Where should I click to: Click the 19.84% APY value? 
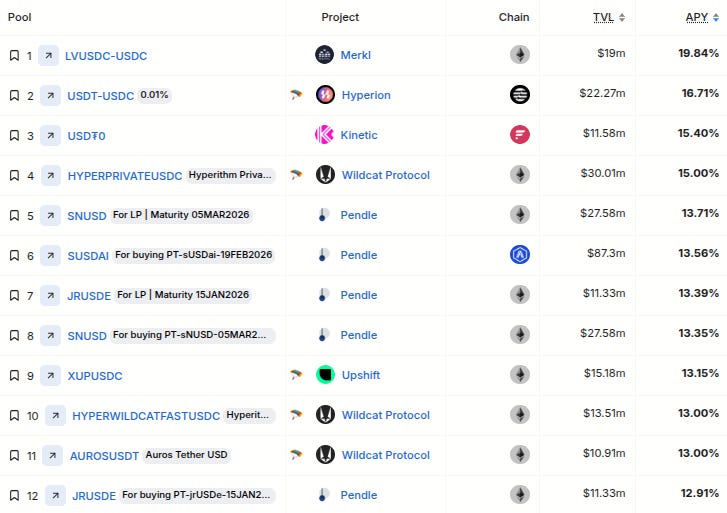(698, 53)
